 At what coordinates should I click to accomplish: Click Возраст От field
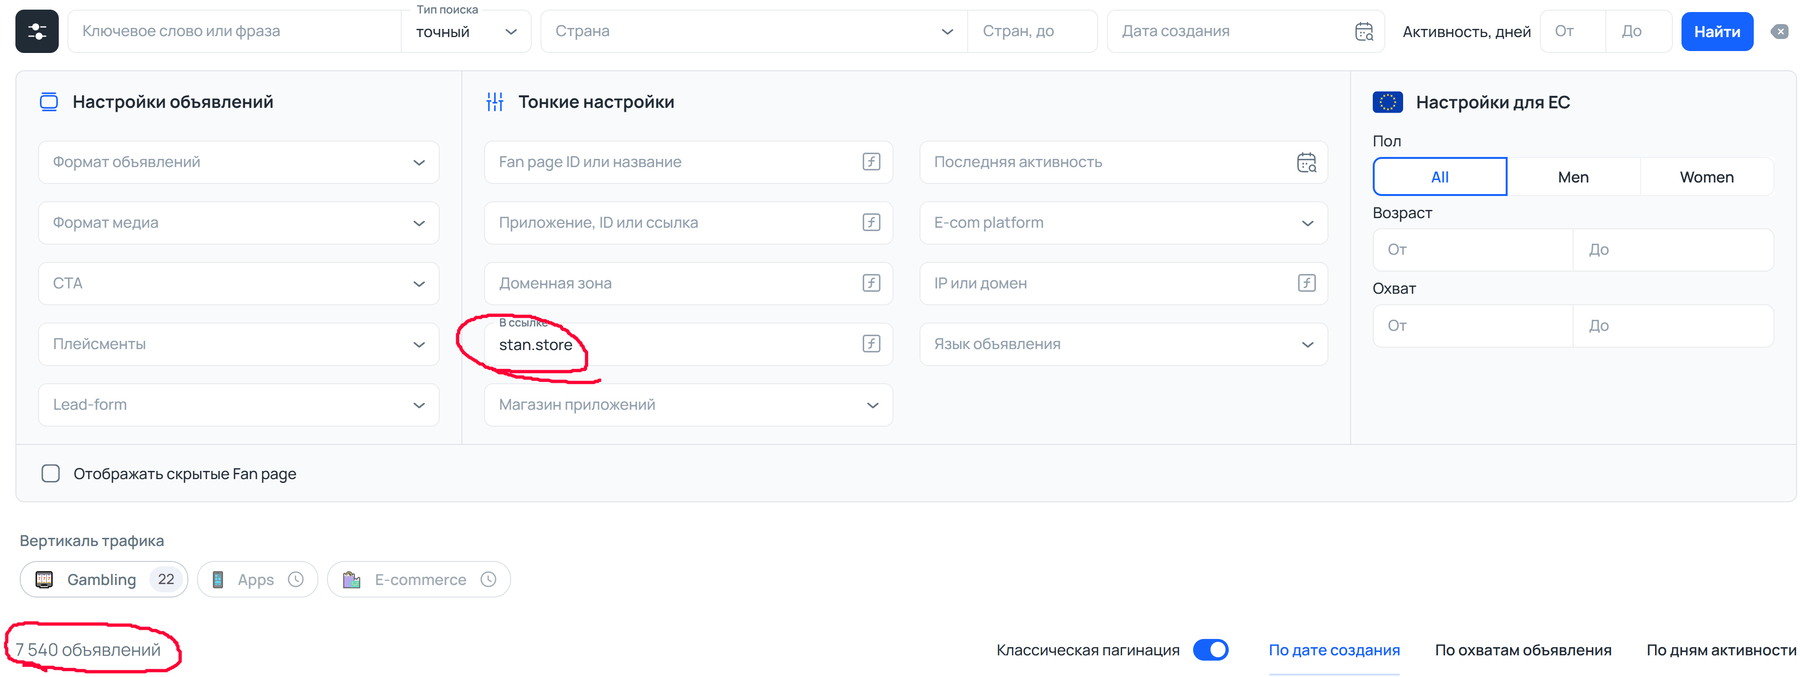click(x=1473, y=249)
